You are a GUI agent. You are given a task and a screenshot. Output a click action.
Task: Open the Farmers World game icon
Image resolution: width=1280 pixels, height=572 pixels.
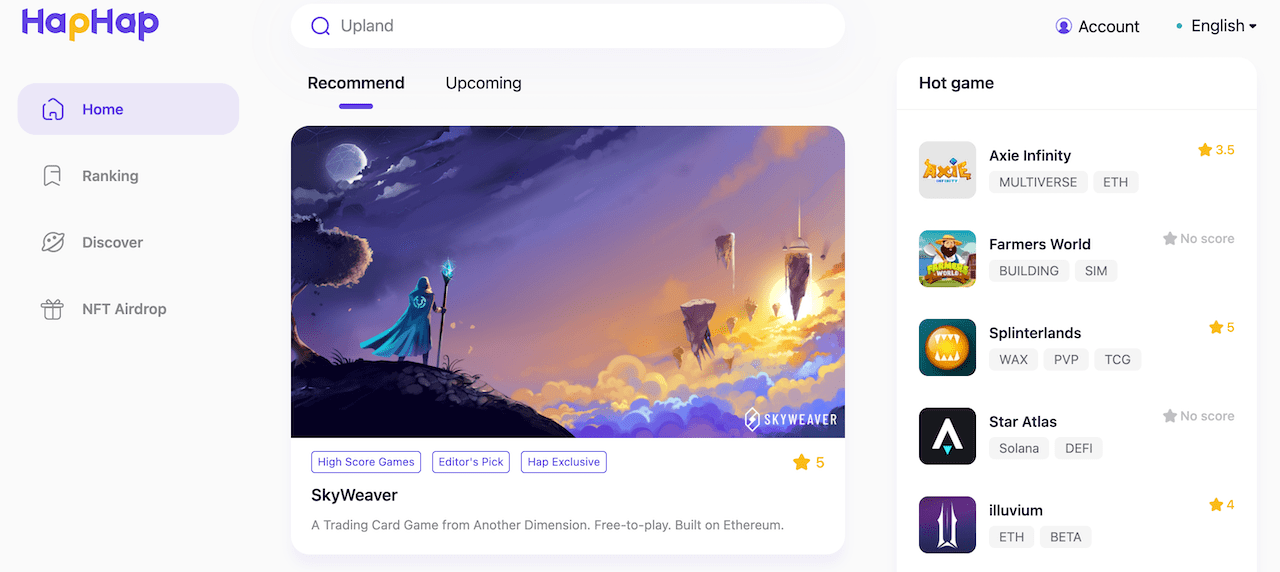[x=947, y=259]
